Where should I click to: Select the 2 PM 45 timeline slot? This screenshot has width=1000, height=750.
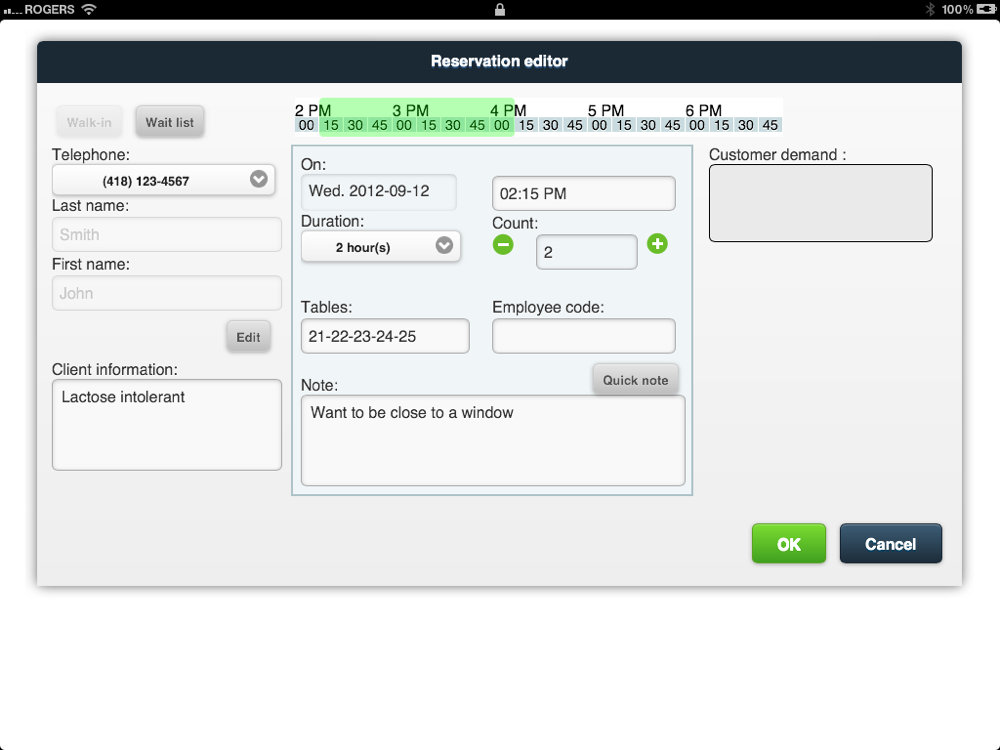tap(379, 125)
